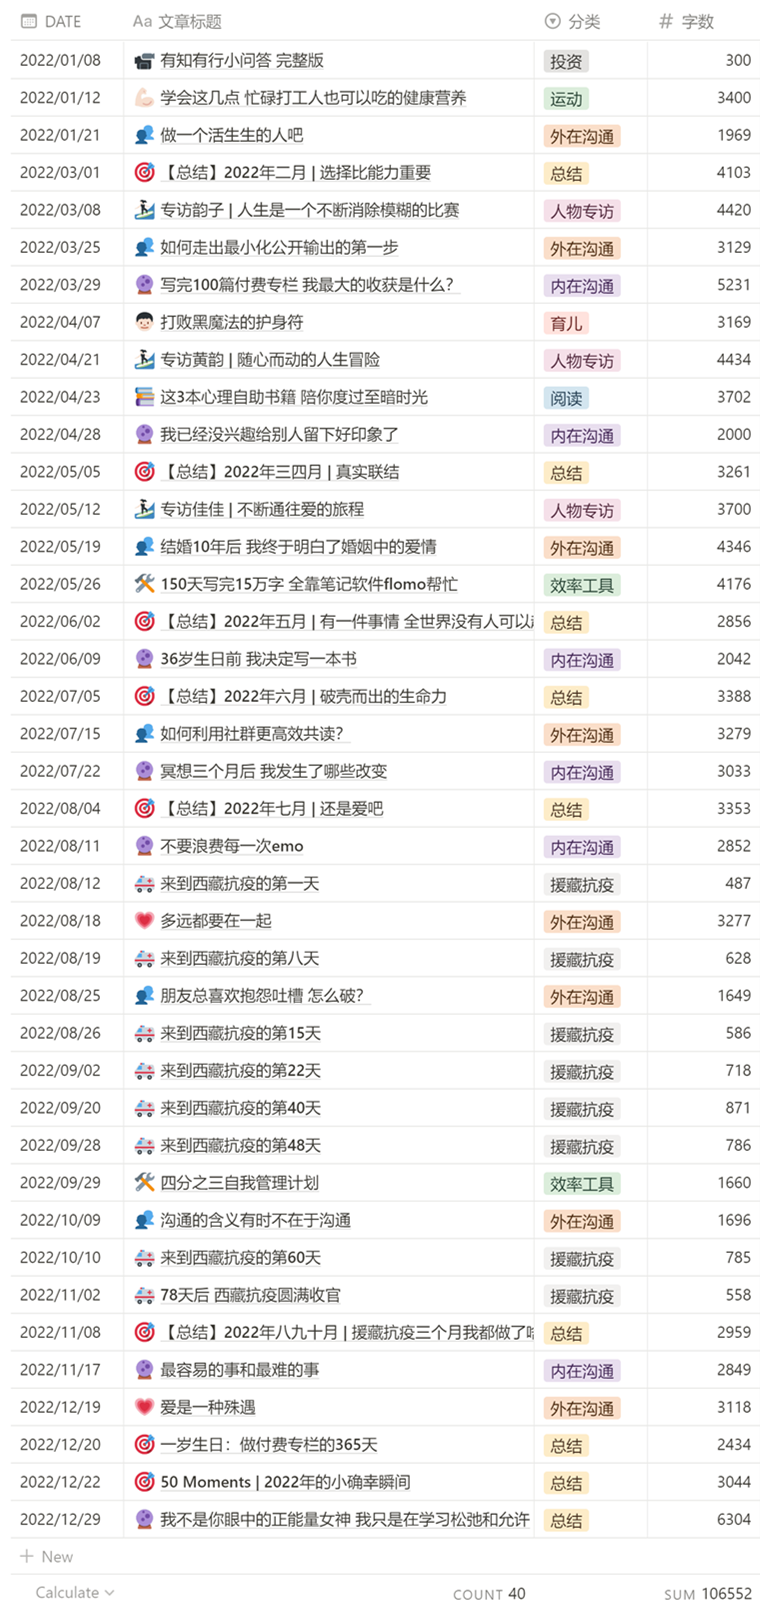Open page 结婚10年后 终于明白了婚姻中的爱情

point(298,547)
